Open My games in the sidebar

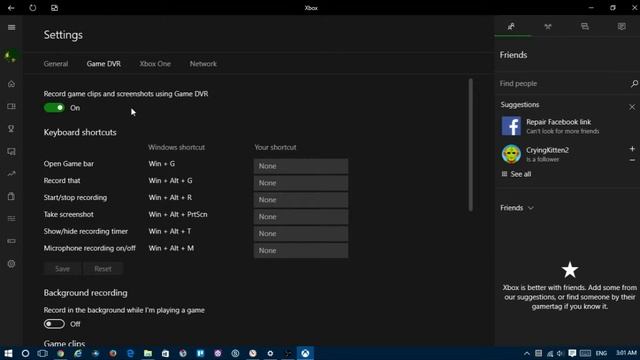(x=11, y=107)
